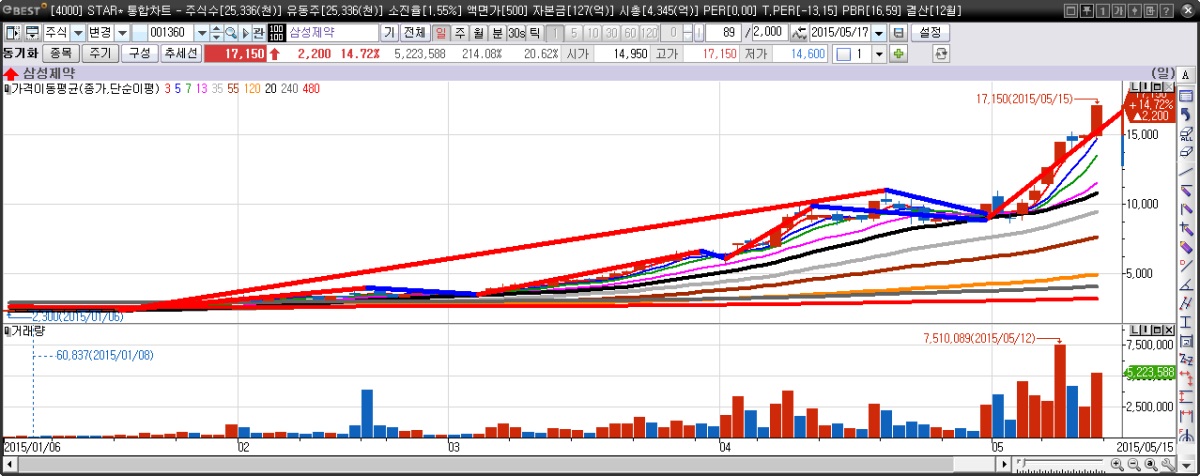Click the 설정 settings button

pyautogui.click(x=930, y=32)
